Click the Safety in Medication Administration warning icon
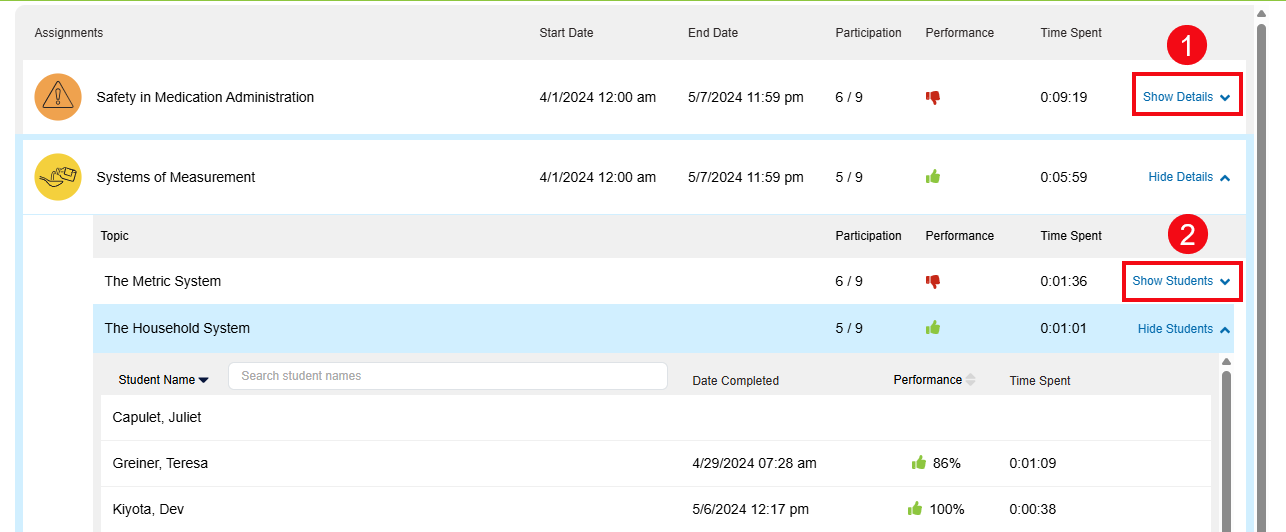Viewport: 1286px width, 532px height. point(58,97)
